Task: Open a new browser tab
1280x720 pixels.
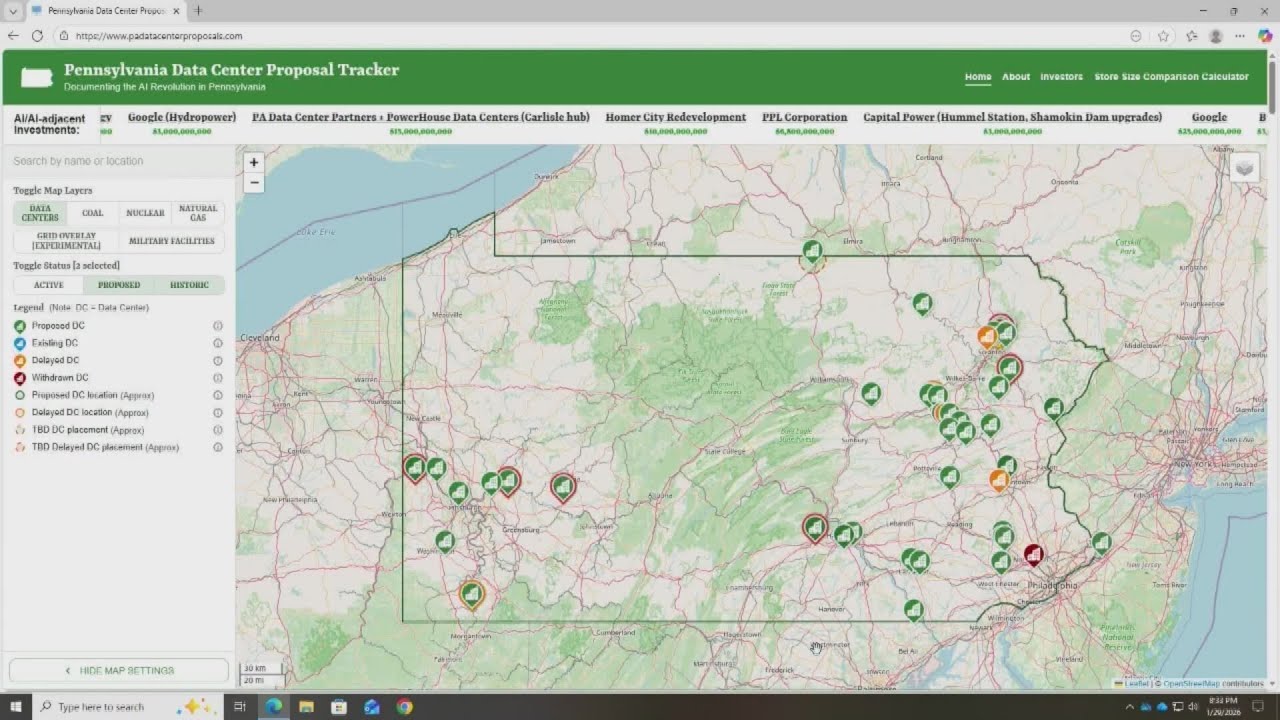Action: (x=198, y=10)
